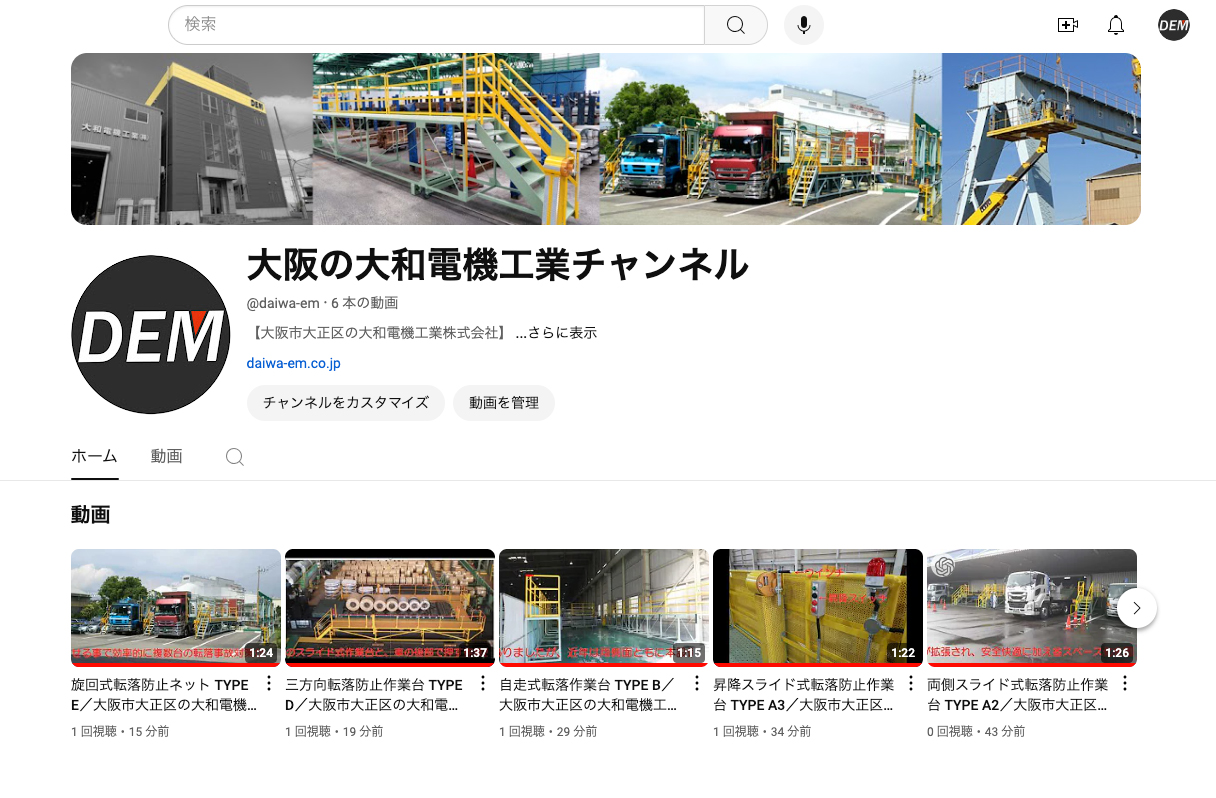
Task: Open 両側スライド式転落防止作業台 TYPE A2 title
Action: (1018, 694)
